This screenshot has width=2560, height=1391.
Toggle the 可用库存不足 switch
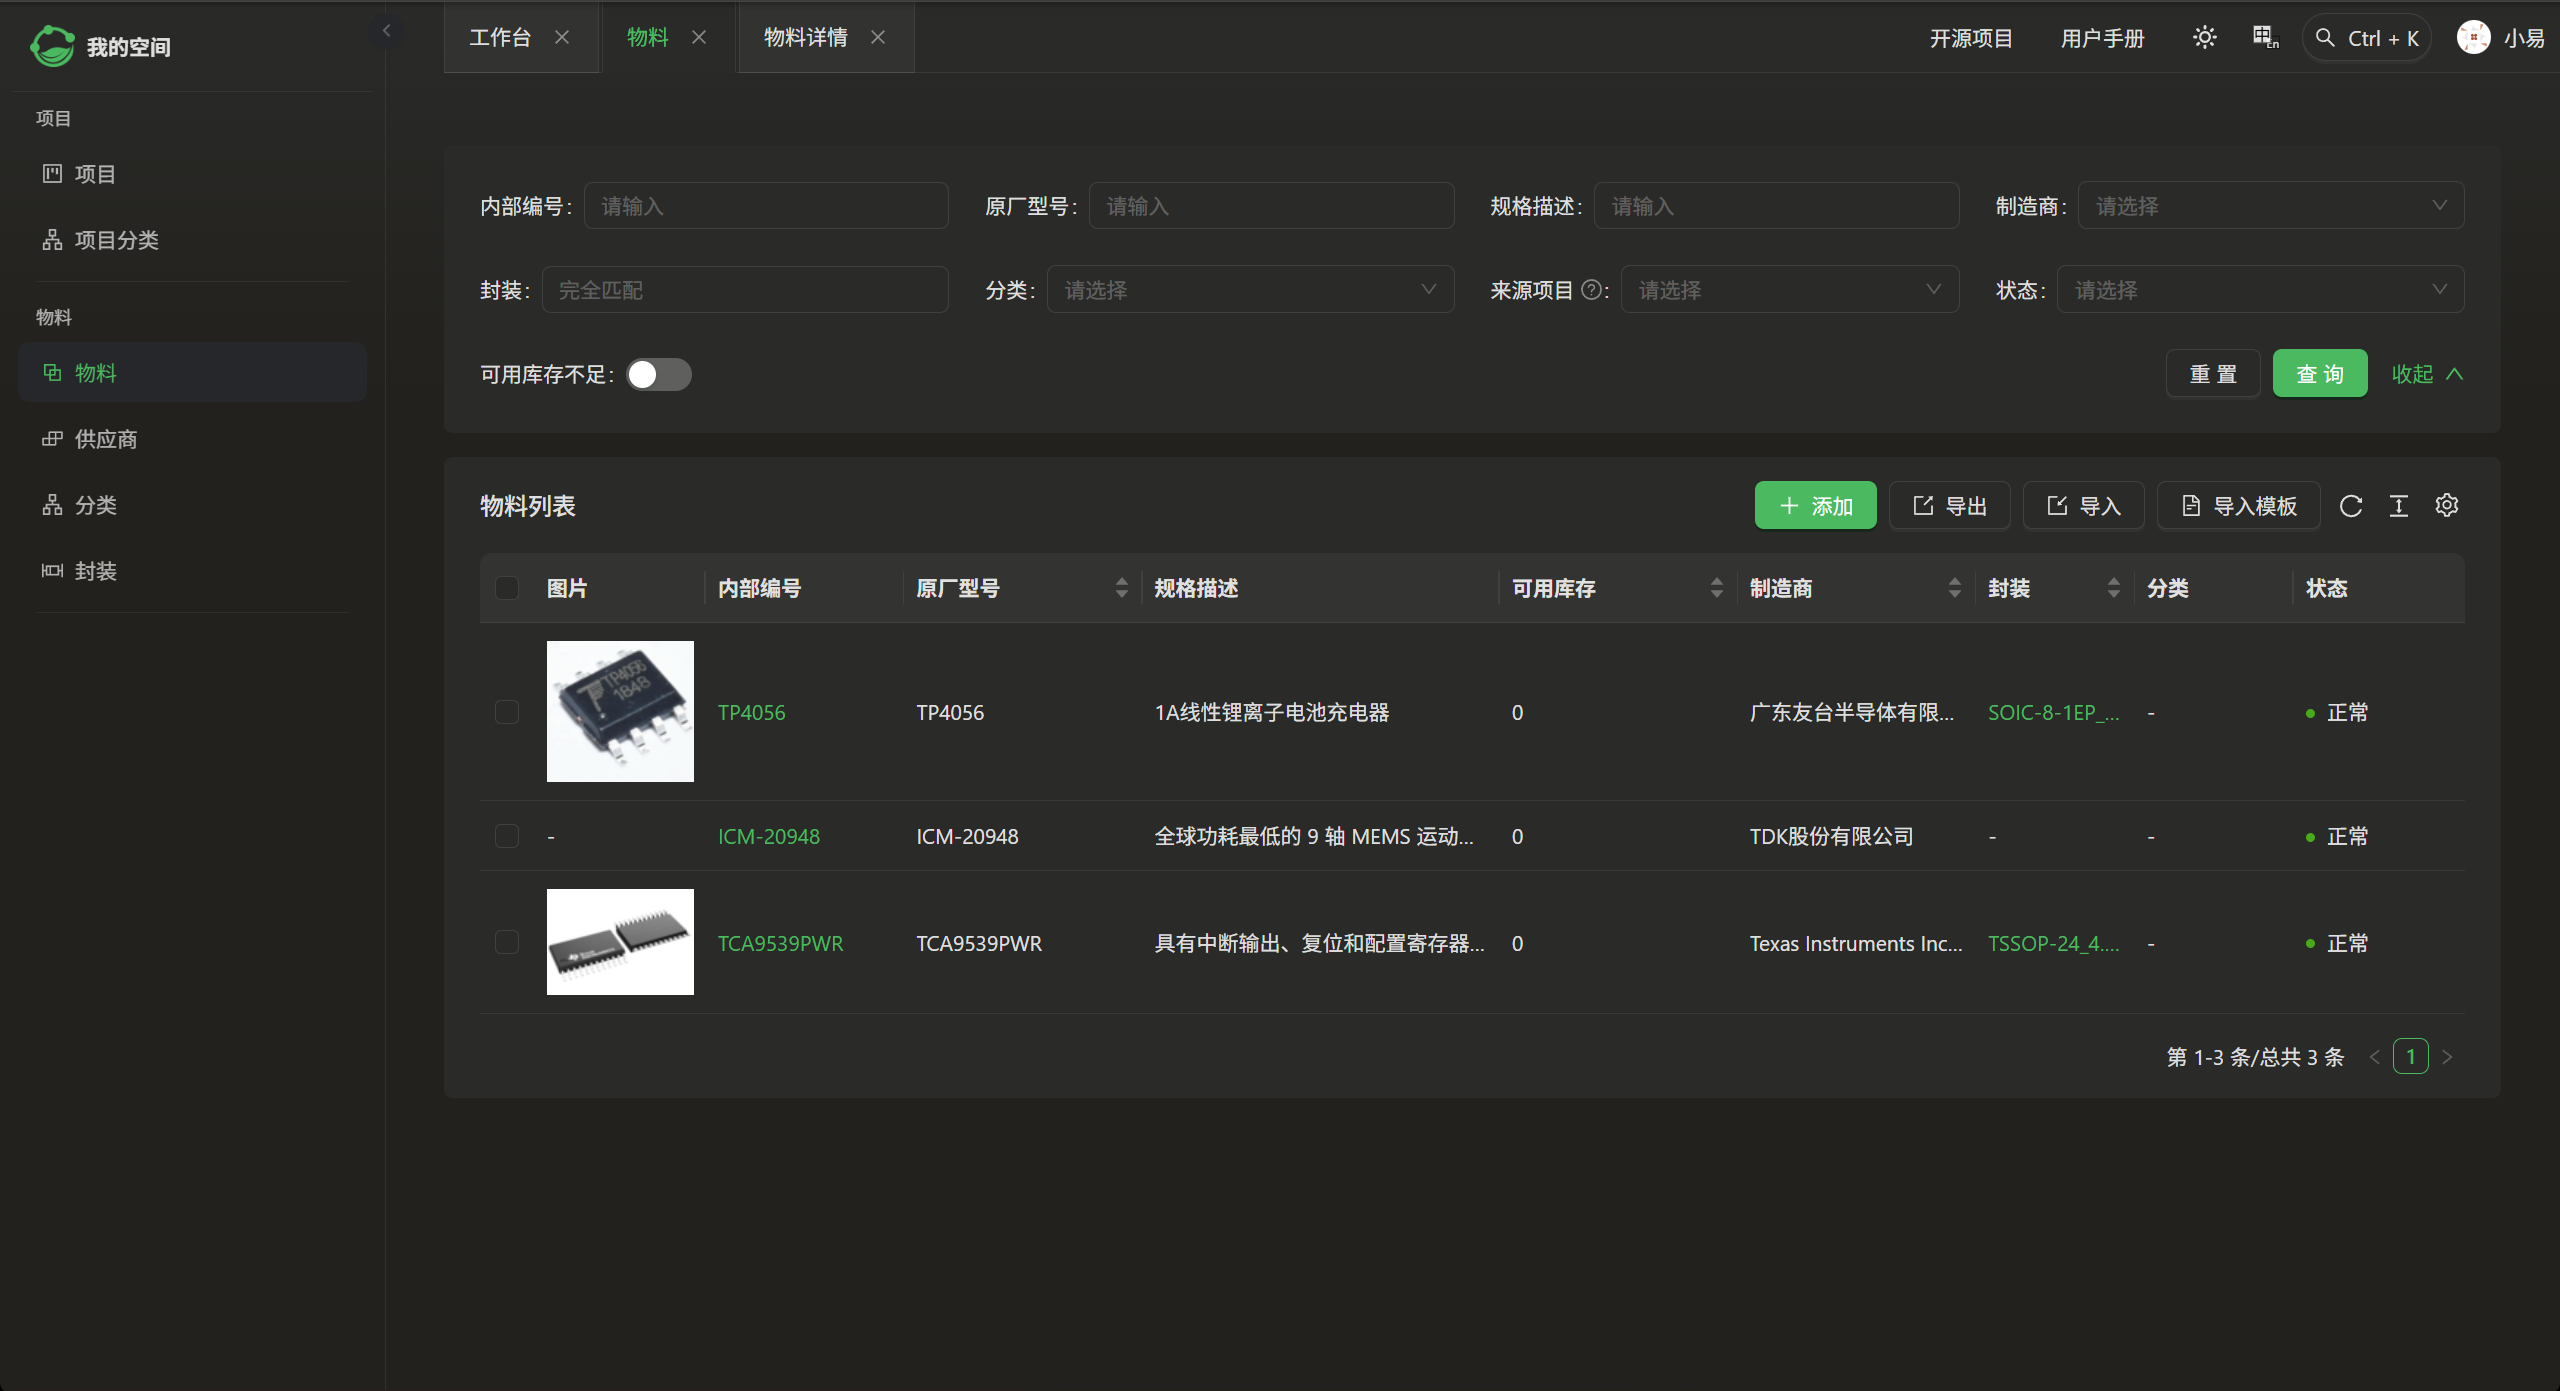point(659,374)
